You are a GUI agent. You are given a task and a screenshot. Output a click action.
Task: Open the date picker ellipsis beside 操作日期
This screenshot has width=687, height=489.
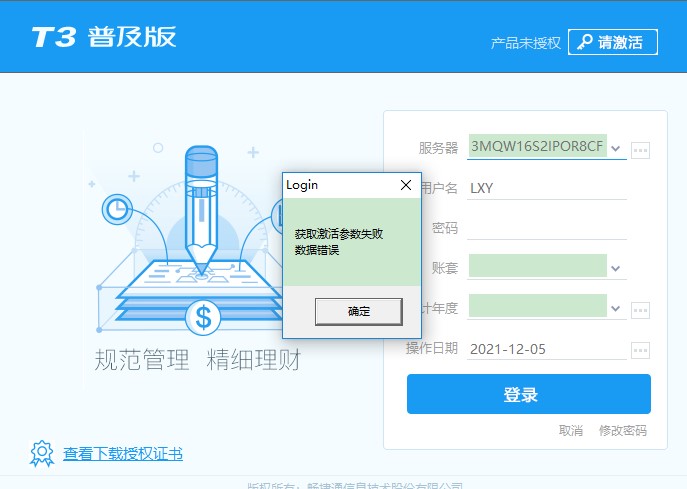click(640, 350)
